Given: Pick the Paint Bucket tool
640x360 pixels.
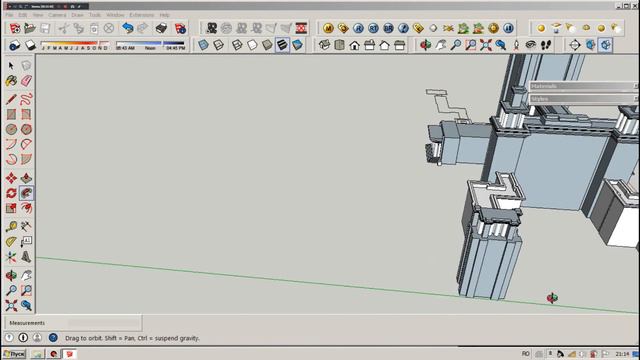Looking at the screenshot, I should [x=11, y=80].
